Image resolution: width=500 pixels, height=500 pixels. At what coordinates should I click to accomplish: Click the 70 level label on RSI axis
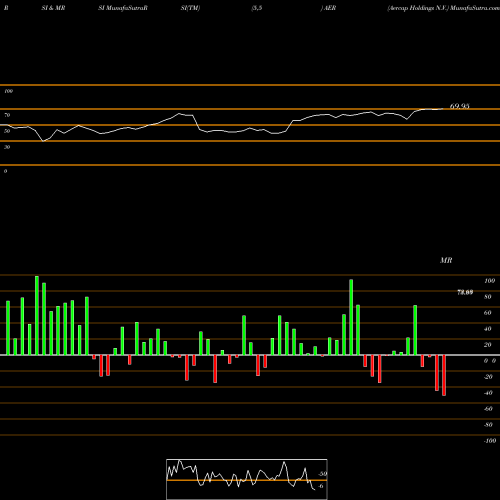click(7, 115)
